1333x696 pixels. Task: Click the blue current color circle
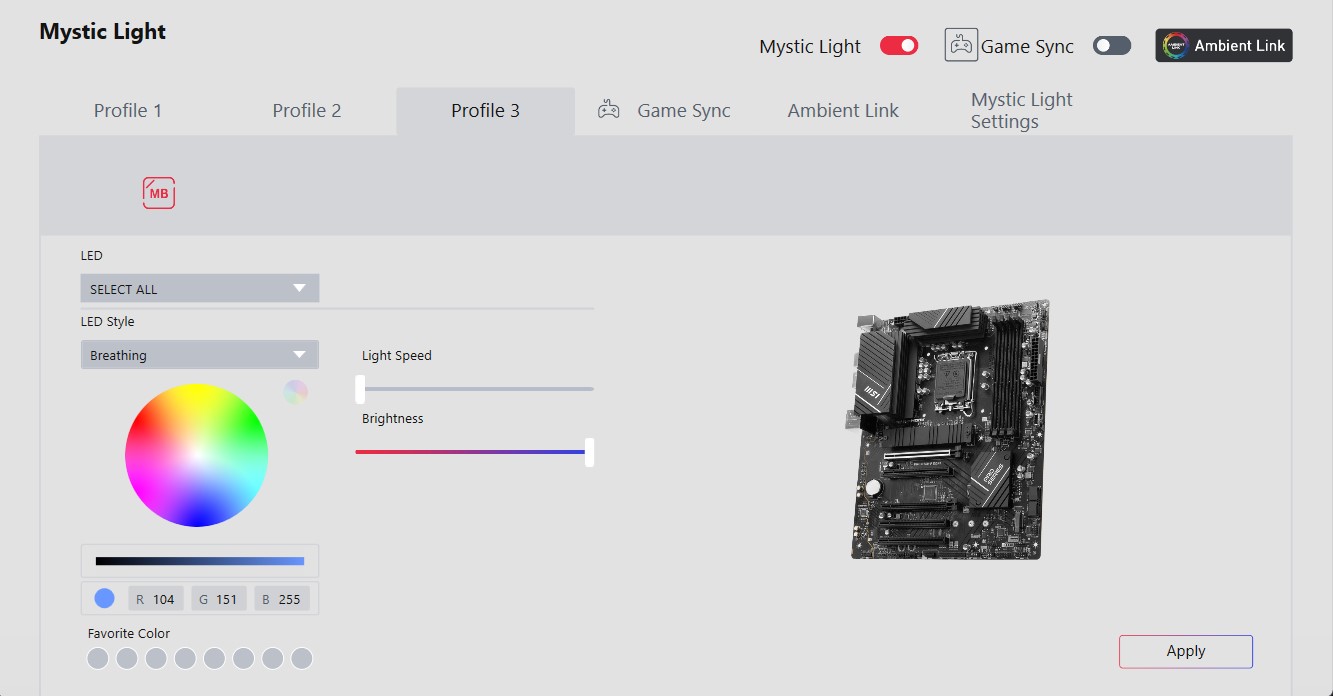(x=104, y=599)
